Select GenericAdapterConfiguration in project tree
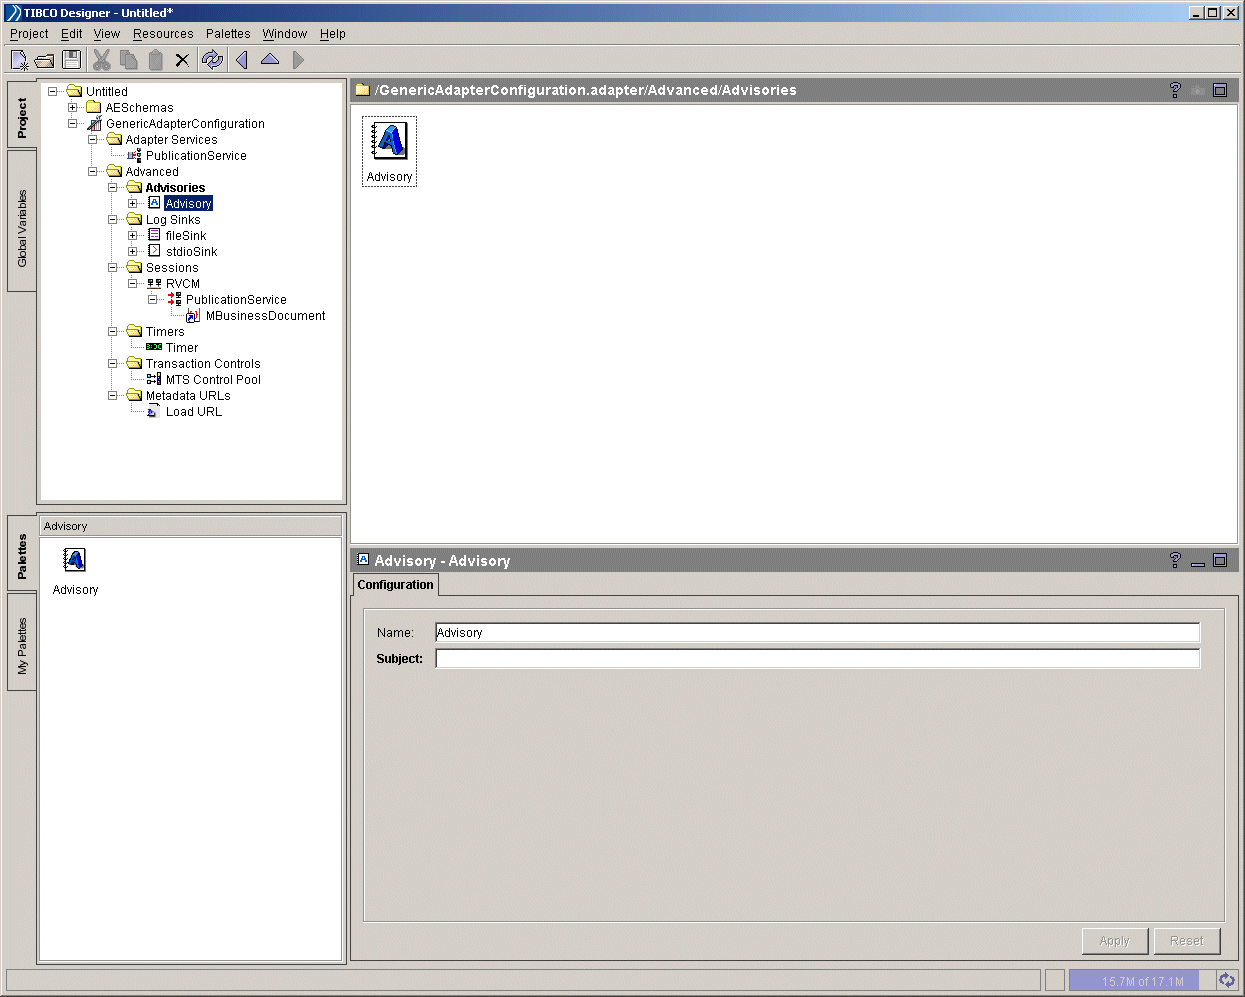This screenshot has height=997, width=1245. pyautogui.click(x=185, y=124)
